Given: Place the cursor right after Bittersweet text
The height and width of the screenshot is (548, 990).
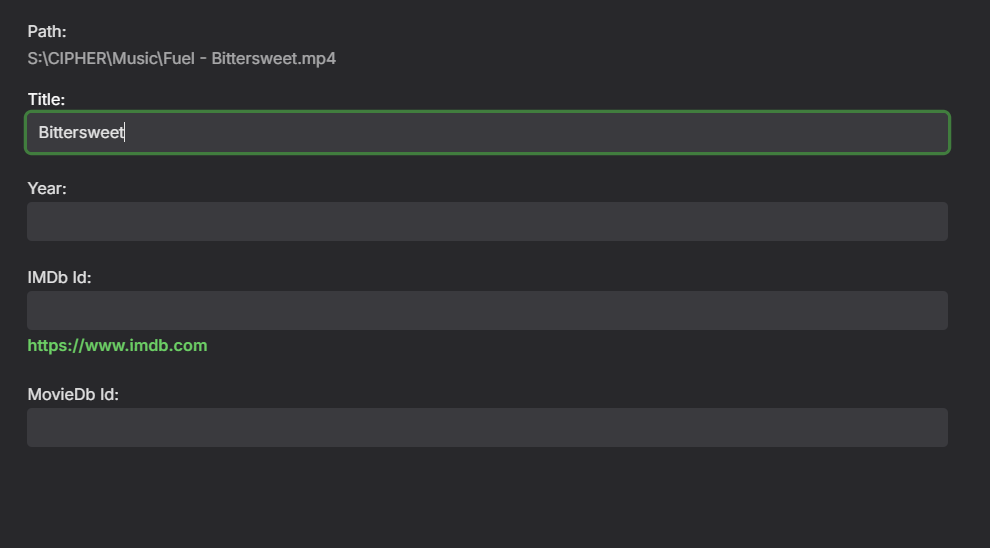Looking at the screenshot, I should click(x=125, y=133).
